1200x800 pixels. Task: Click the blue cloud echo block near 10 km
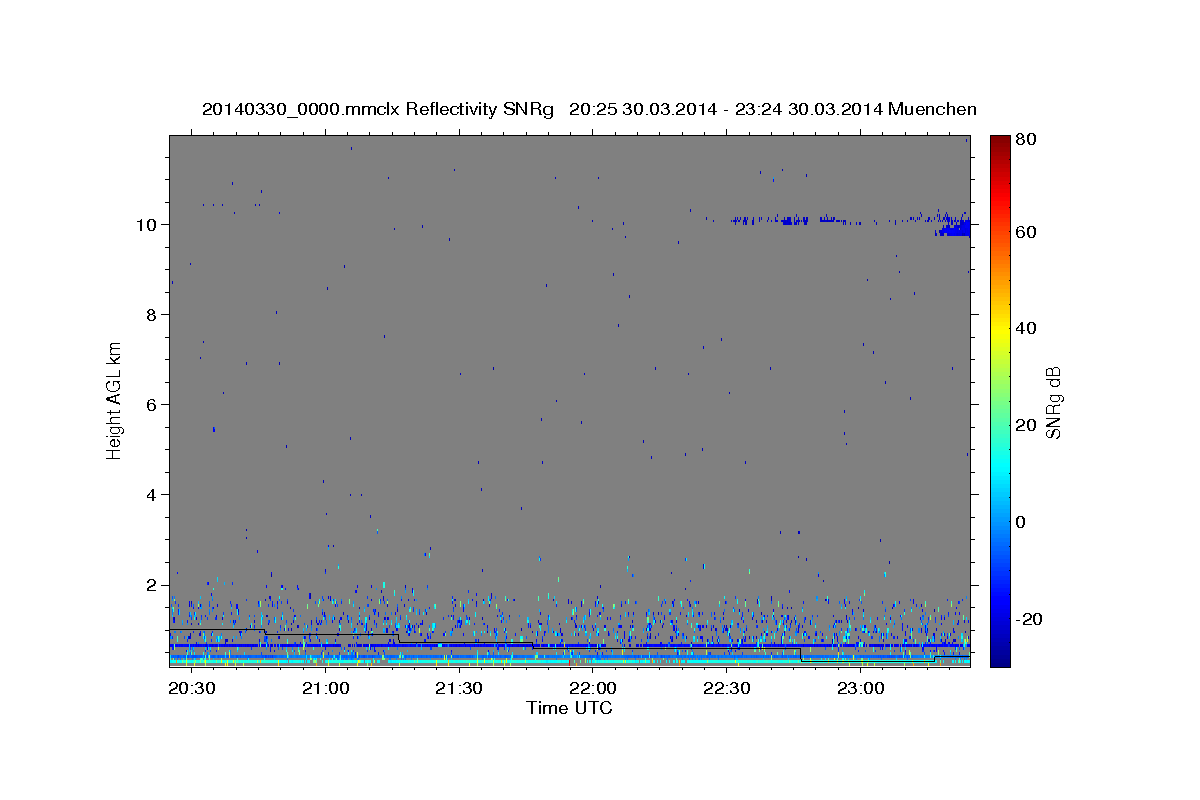(953, 228)
